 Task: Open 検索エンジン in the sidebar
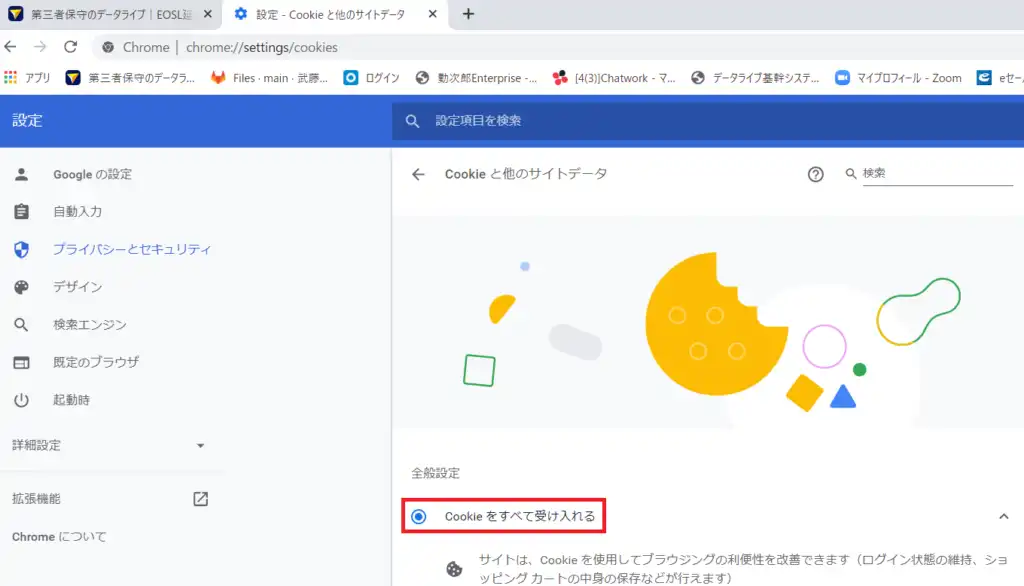(89, 325)
